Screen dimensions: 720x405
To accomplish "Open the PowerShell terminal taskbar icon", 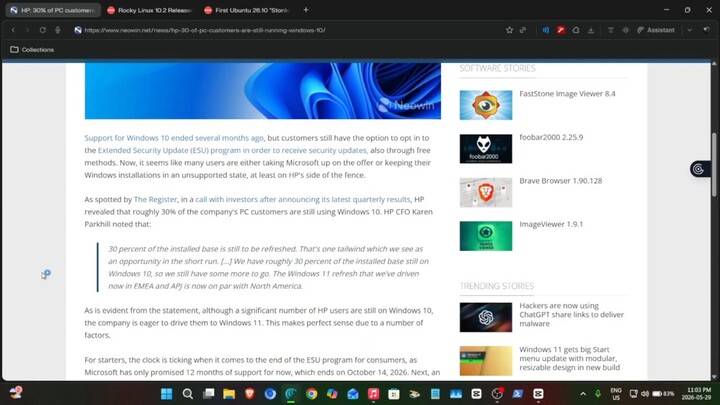I will 518,394.
